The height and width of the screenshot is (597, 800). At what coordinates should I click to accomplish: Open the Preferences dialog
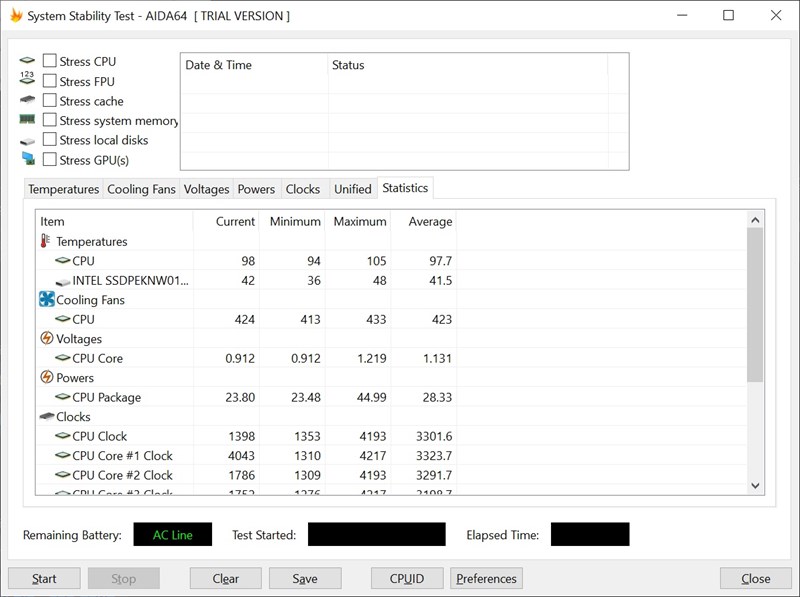486,578
